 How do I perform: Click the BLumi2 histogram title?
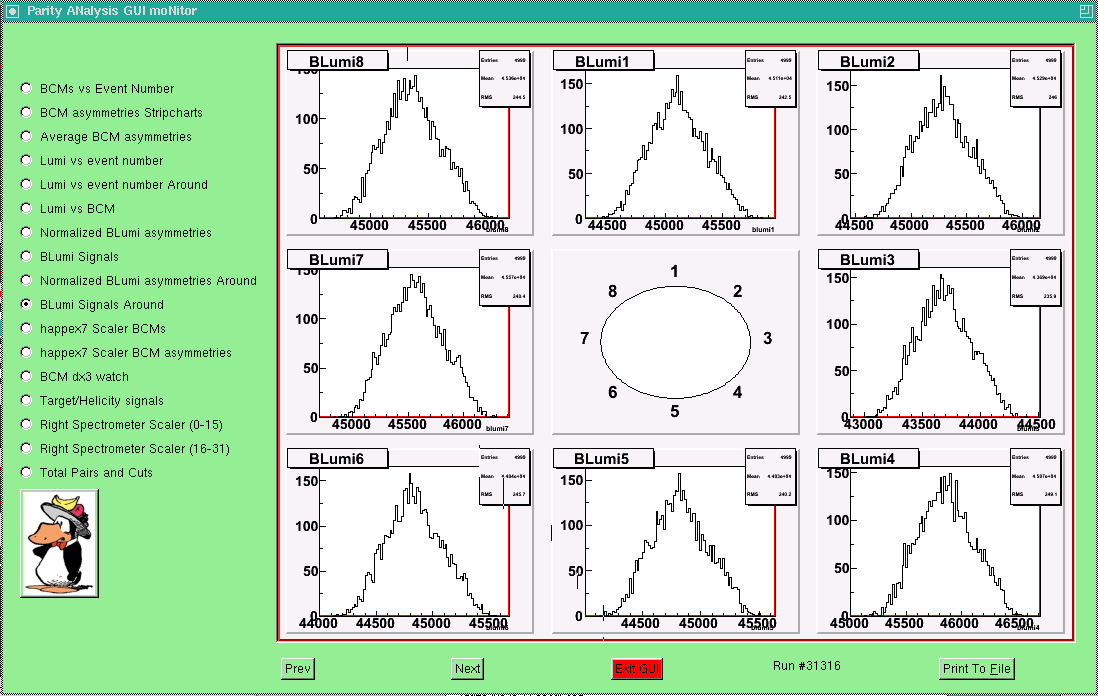(868, 61)
